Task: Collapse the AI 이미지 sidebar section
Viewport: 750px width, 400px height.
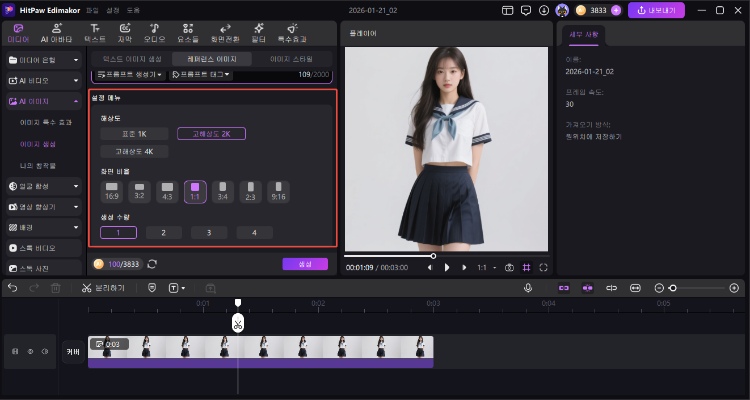Action: (44, 101)
